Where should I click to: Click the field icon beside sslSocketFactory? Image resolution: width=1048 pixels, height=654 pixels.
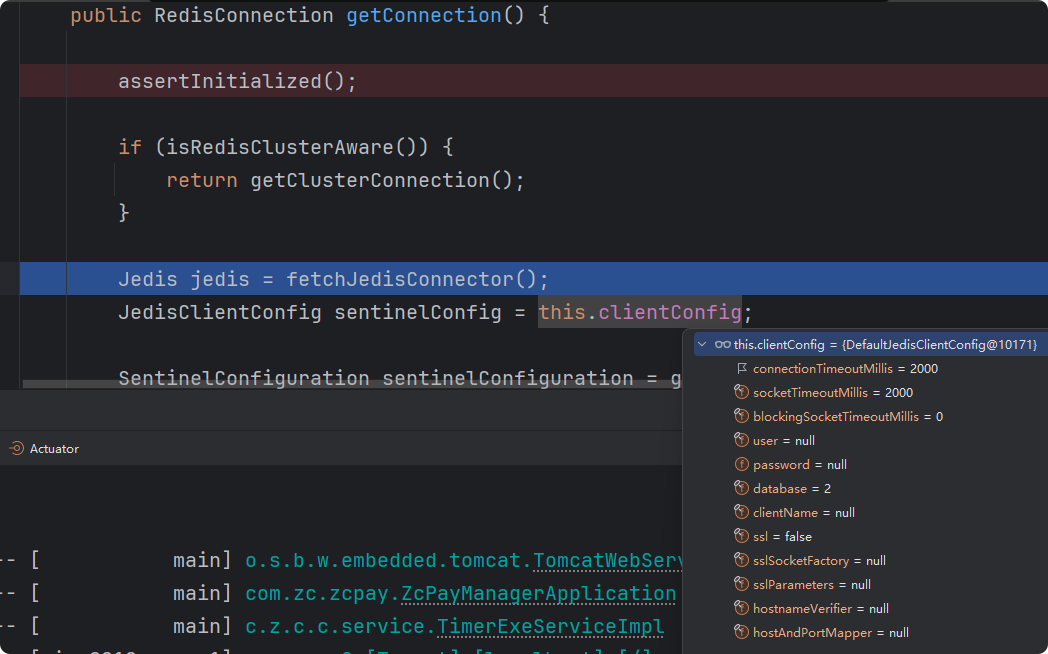point(741,560)
